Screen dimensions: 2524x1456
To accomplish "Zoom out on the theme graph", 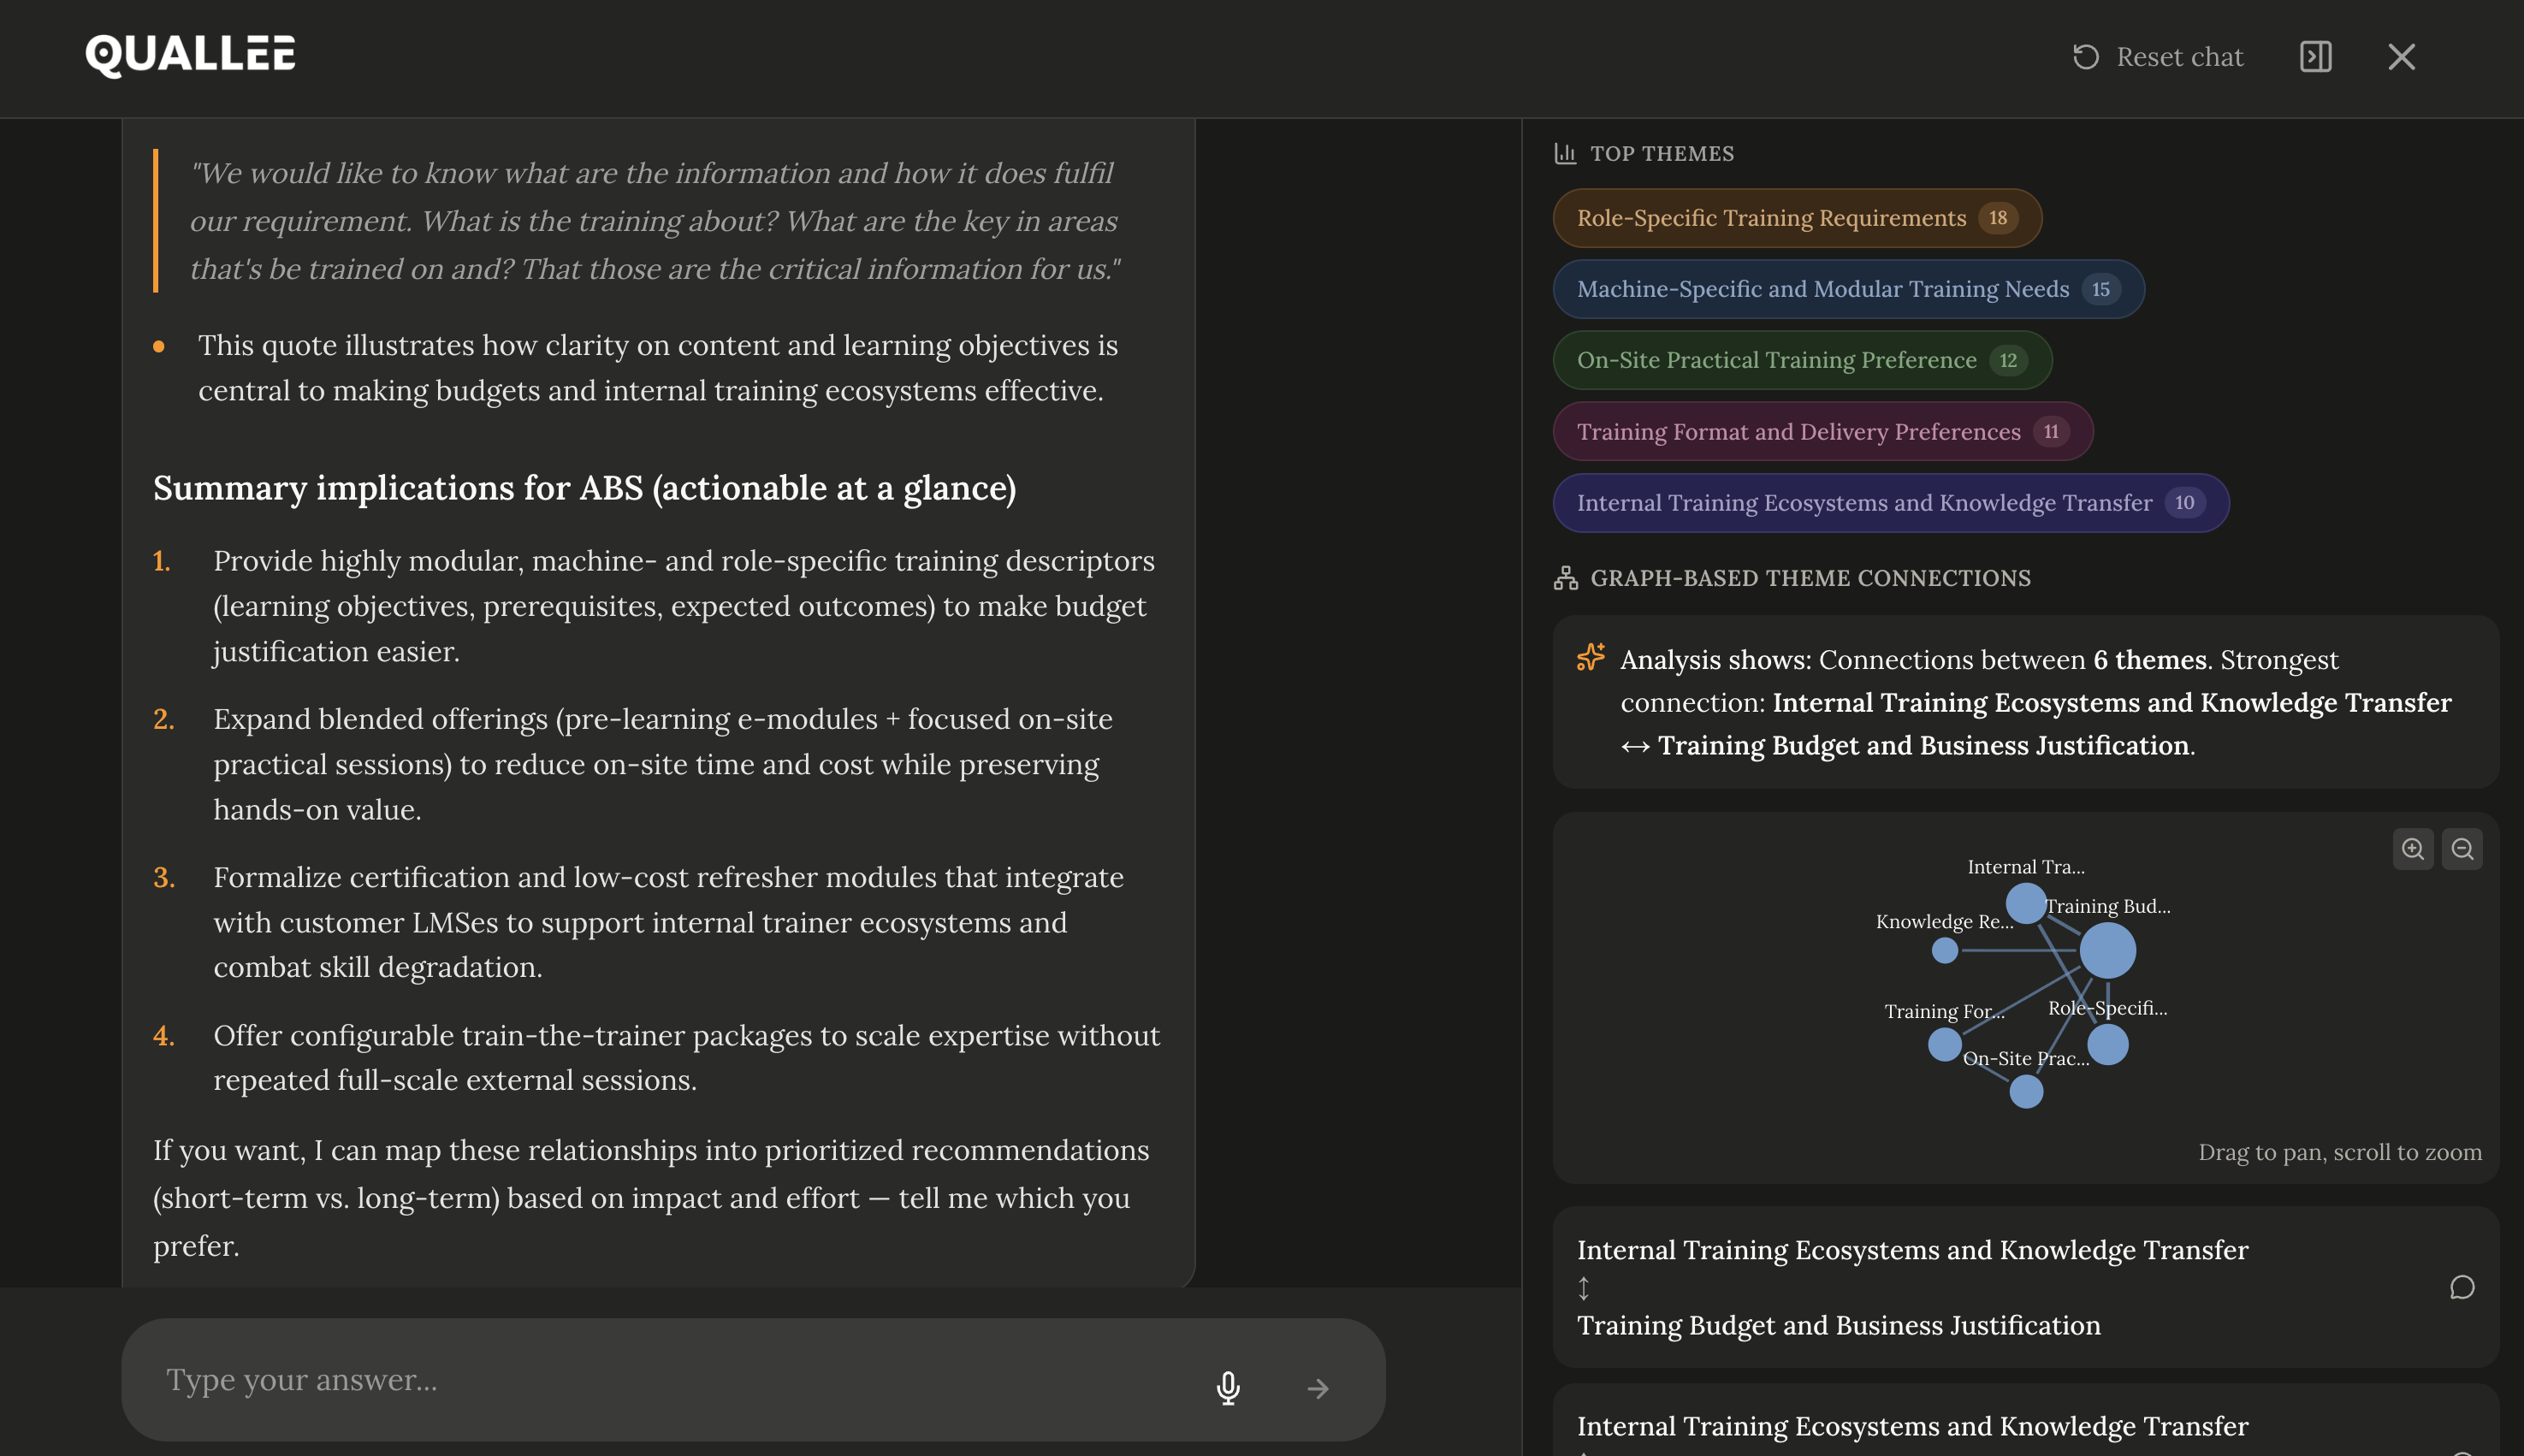I will 2464,849.
